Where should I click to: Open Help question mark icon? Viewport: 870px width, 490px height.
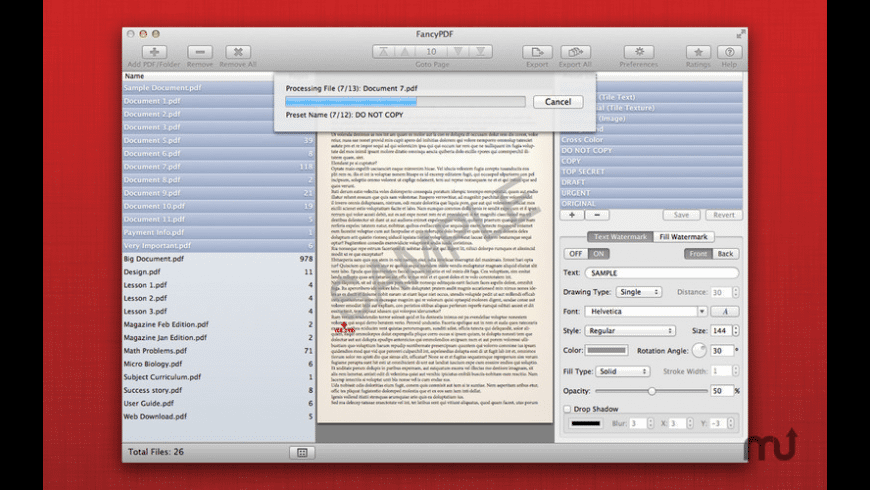coord(730,52)
